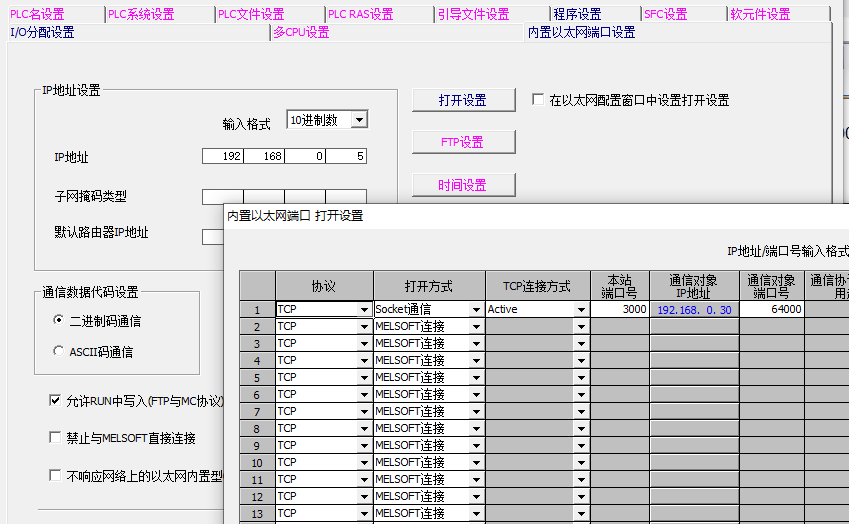This screenshot has width=849, height=524.
Task: Expand row 1 Socket通信 打开方式 dropdown
Action: (477, 310)
